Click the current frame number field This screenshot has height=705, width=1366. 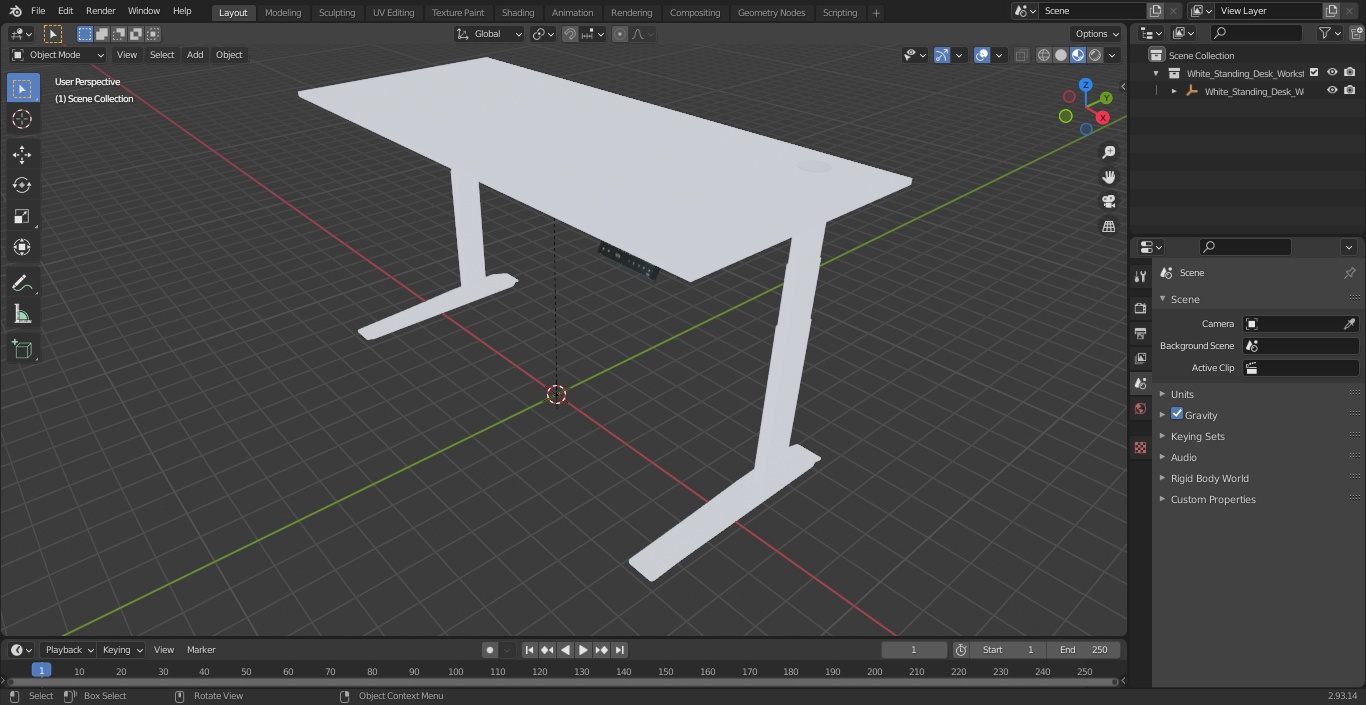click(x=914, y=650)
